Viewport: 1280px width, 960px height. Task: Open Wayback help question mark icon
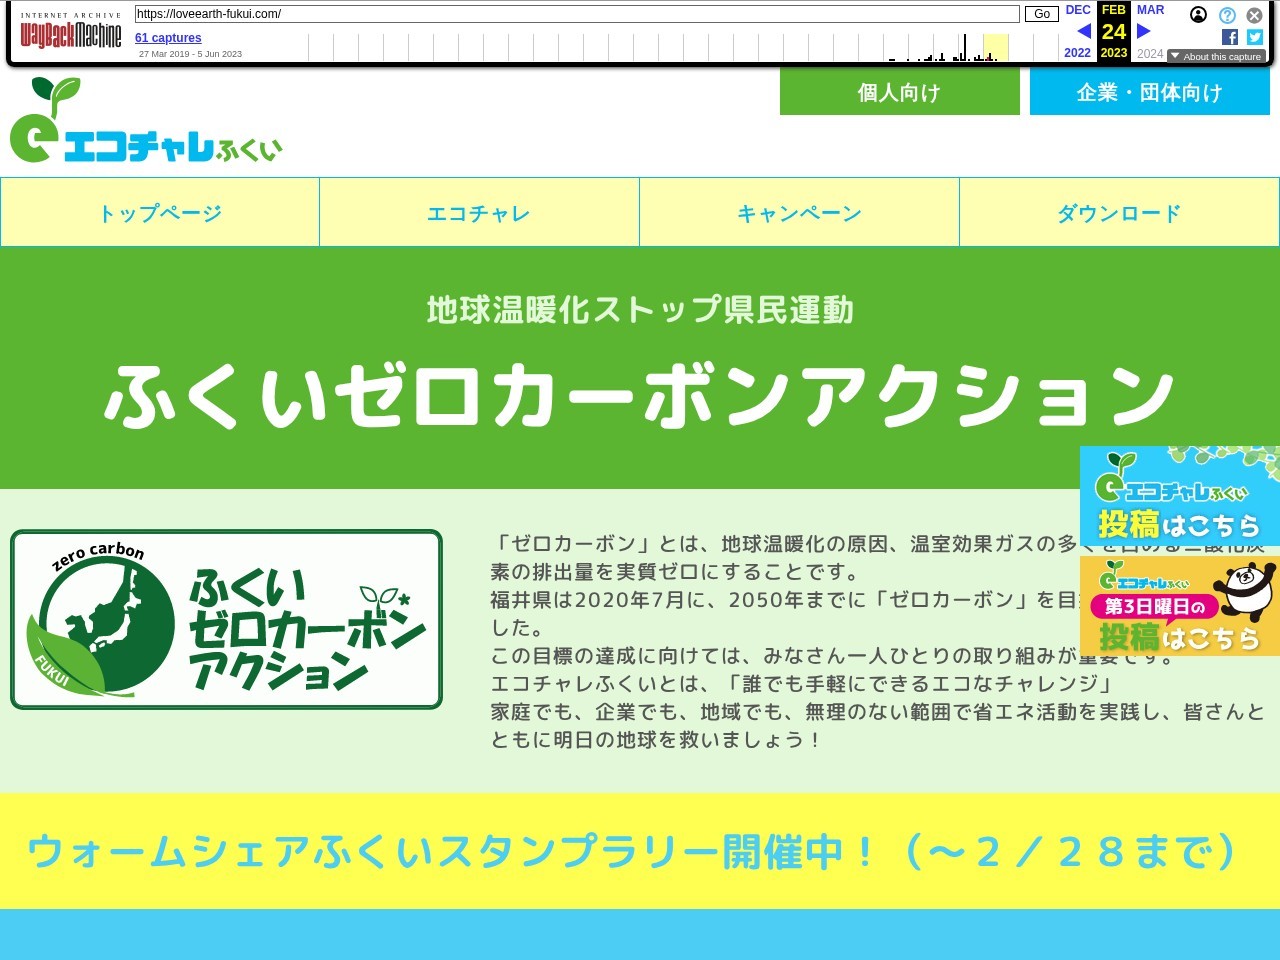click(1227, 15)
